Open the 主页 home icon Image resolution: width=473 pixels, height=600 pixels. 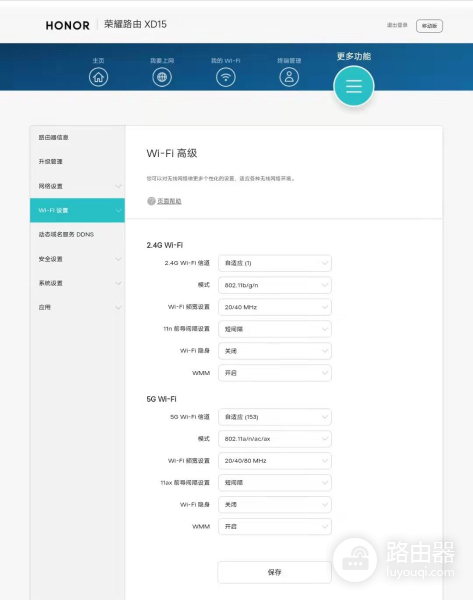(x=98, y=77)
